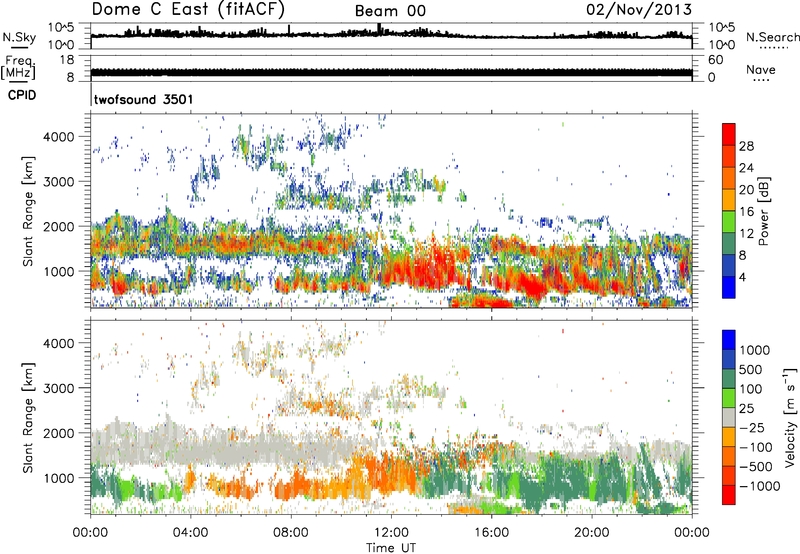The height and width of the screenshot is (554, 800).
Task: Click the Power [dB] colorbar red segment
Action: tap(729, 135)
